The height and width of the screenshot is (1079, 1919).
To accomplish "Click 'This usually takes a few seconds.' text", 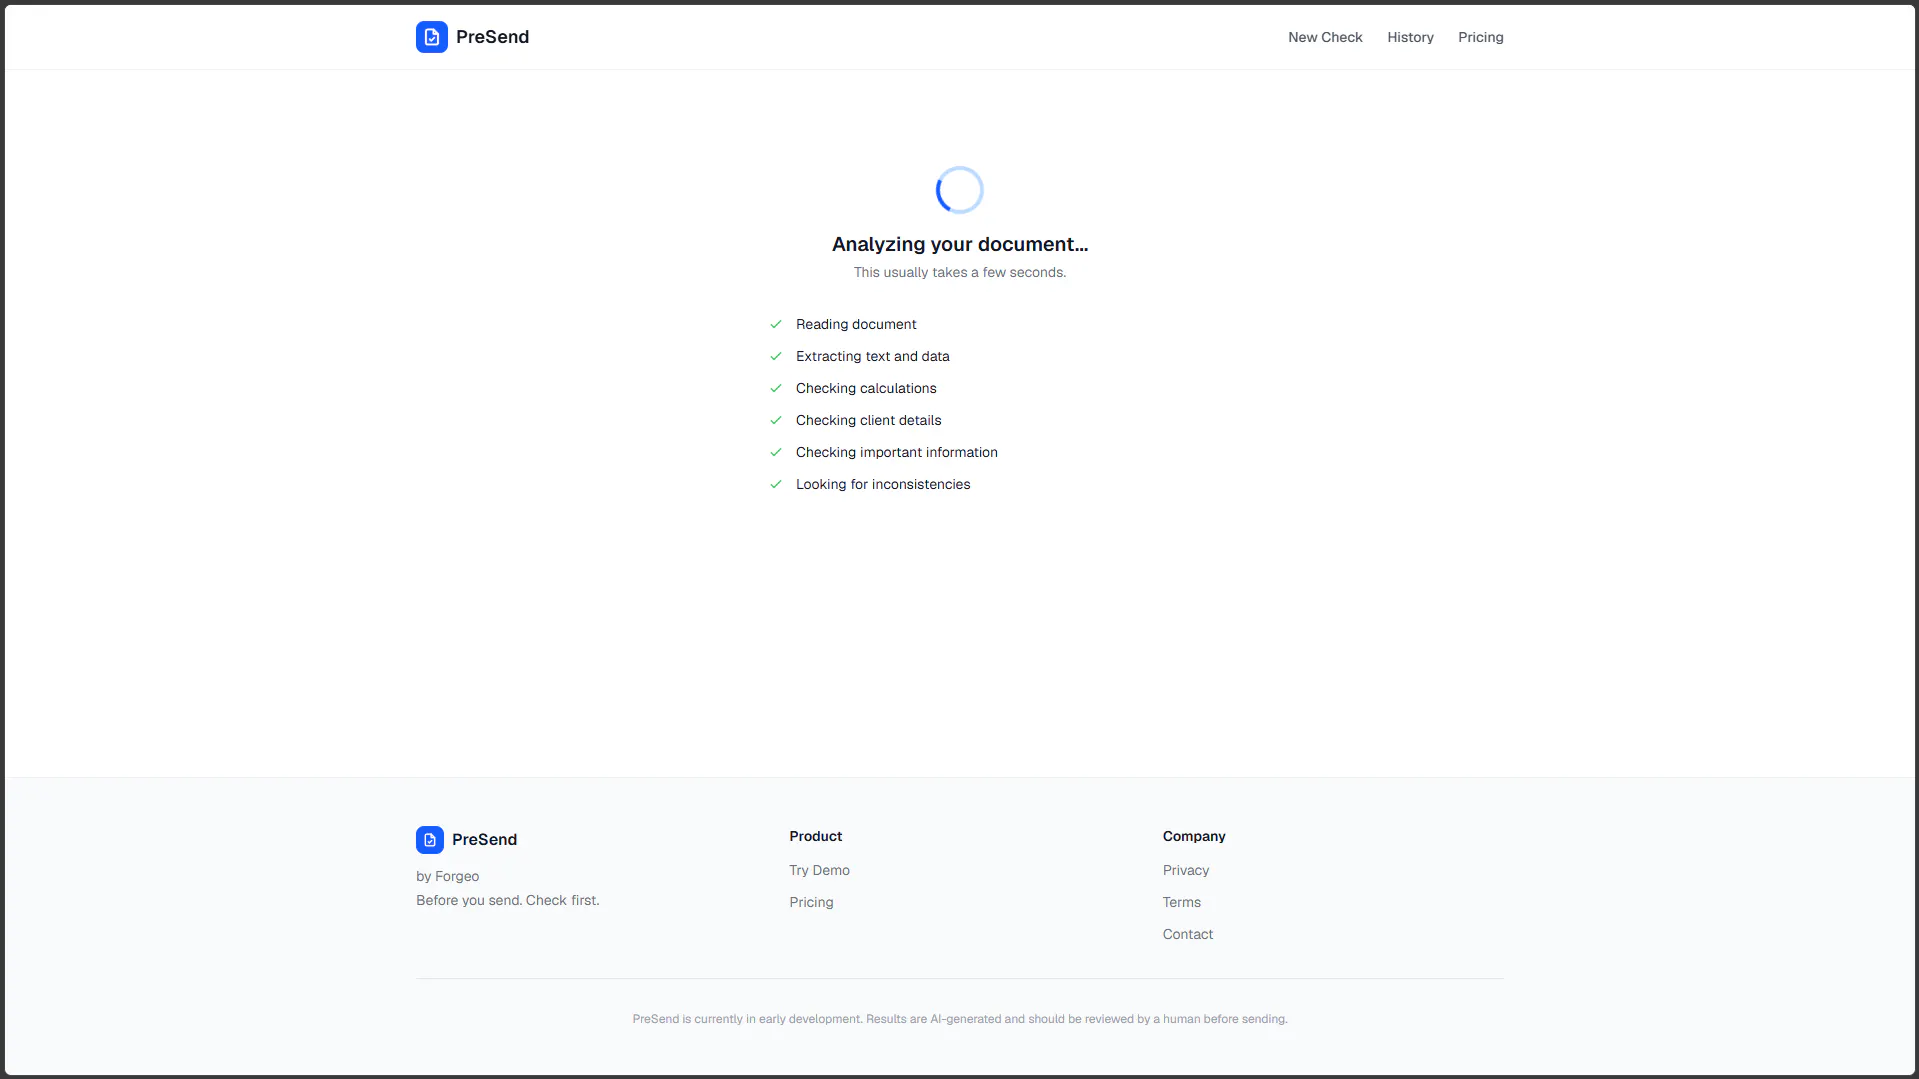I will click(960, 272).
